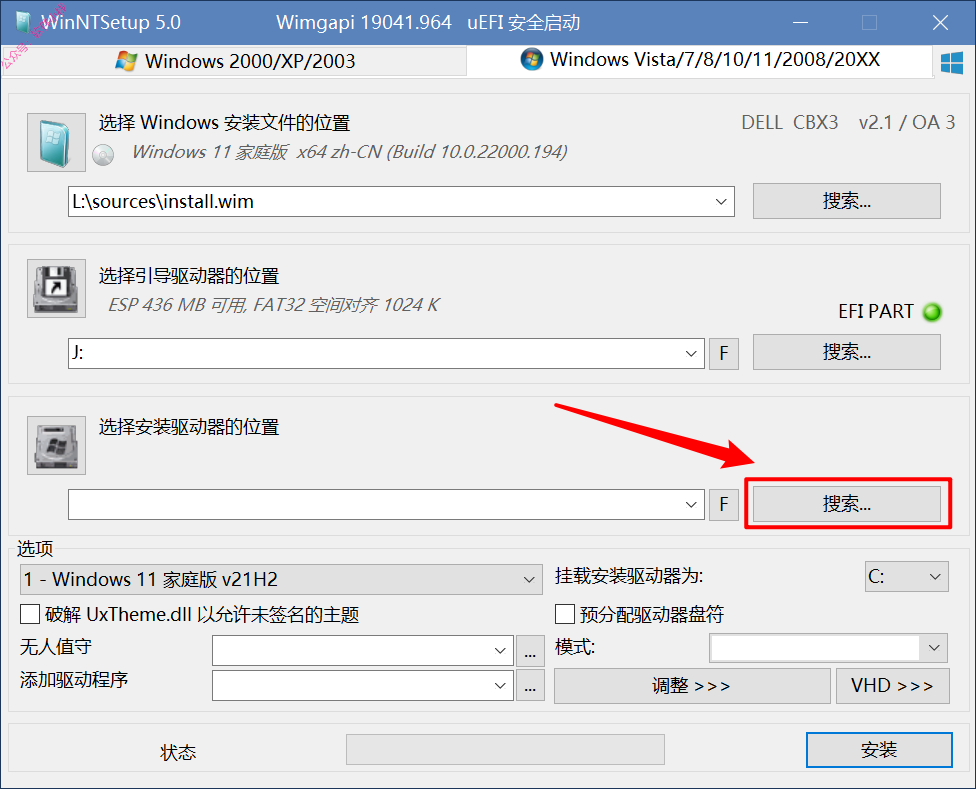Click the 选择 Windows 安装文件的位置 label

click(x=225, y=123)
